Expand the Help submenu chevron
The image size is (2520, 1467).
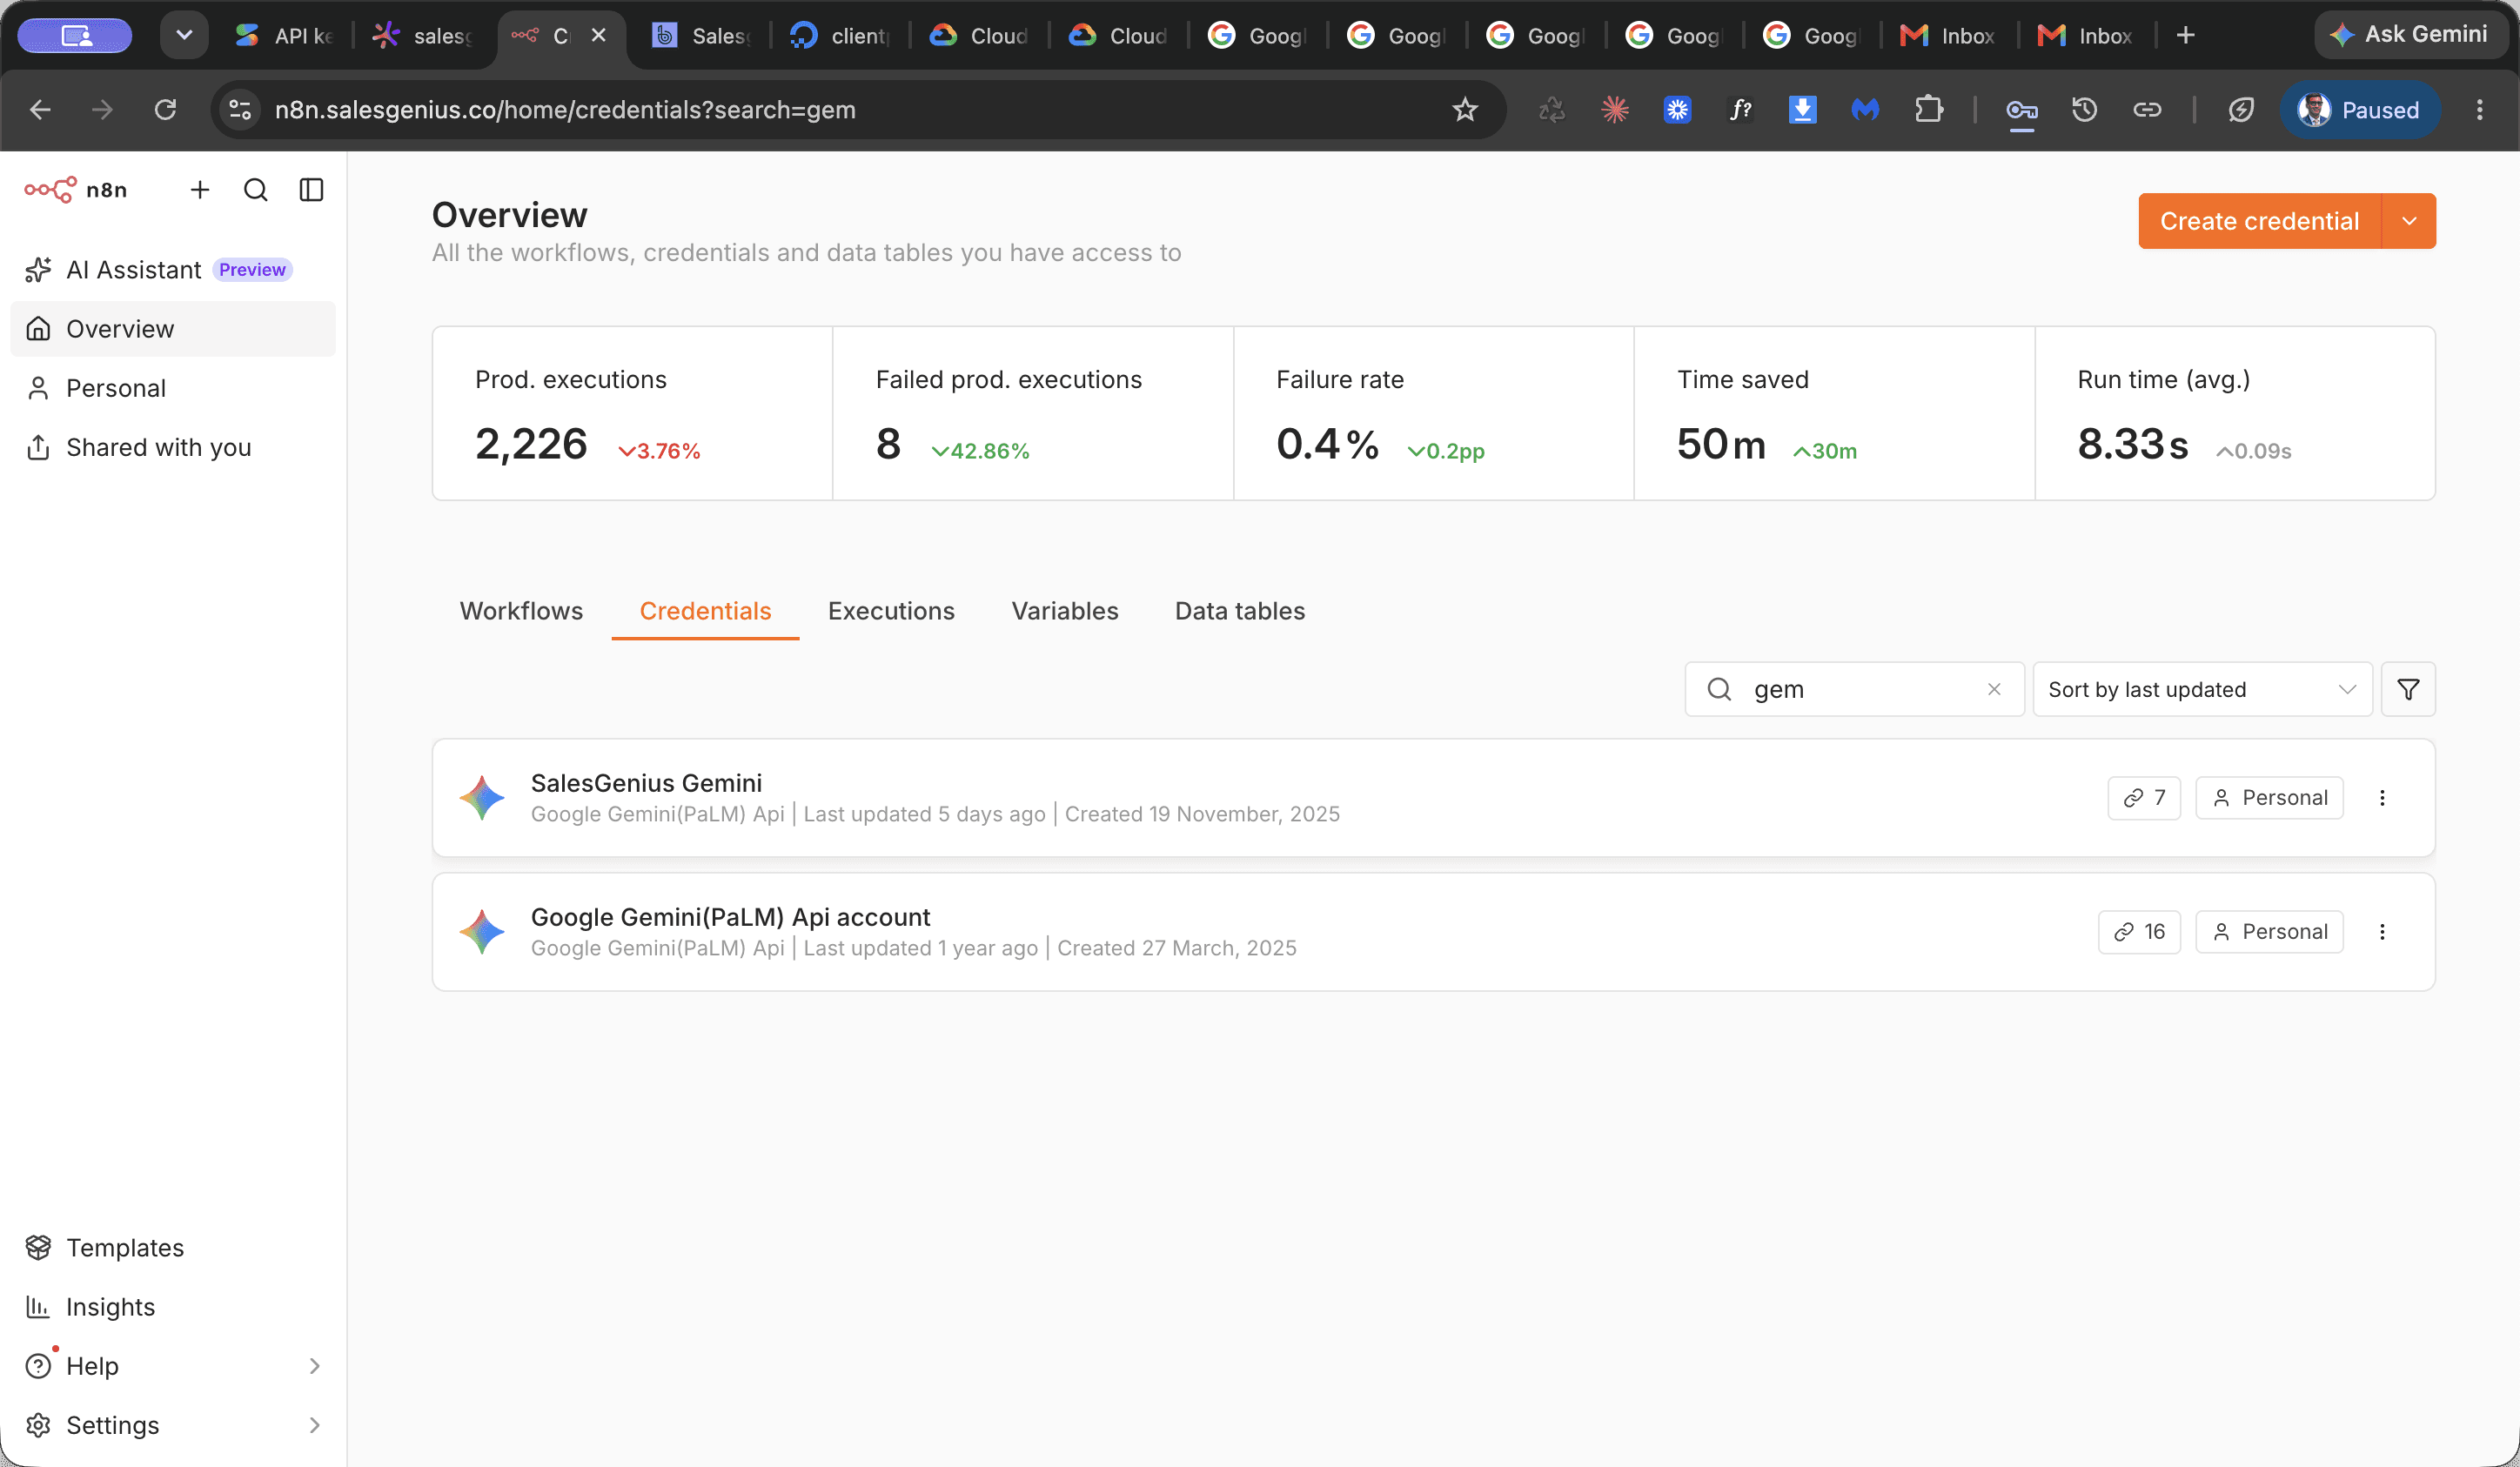pyautogui.click(x=314, y=1365)
